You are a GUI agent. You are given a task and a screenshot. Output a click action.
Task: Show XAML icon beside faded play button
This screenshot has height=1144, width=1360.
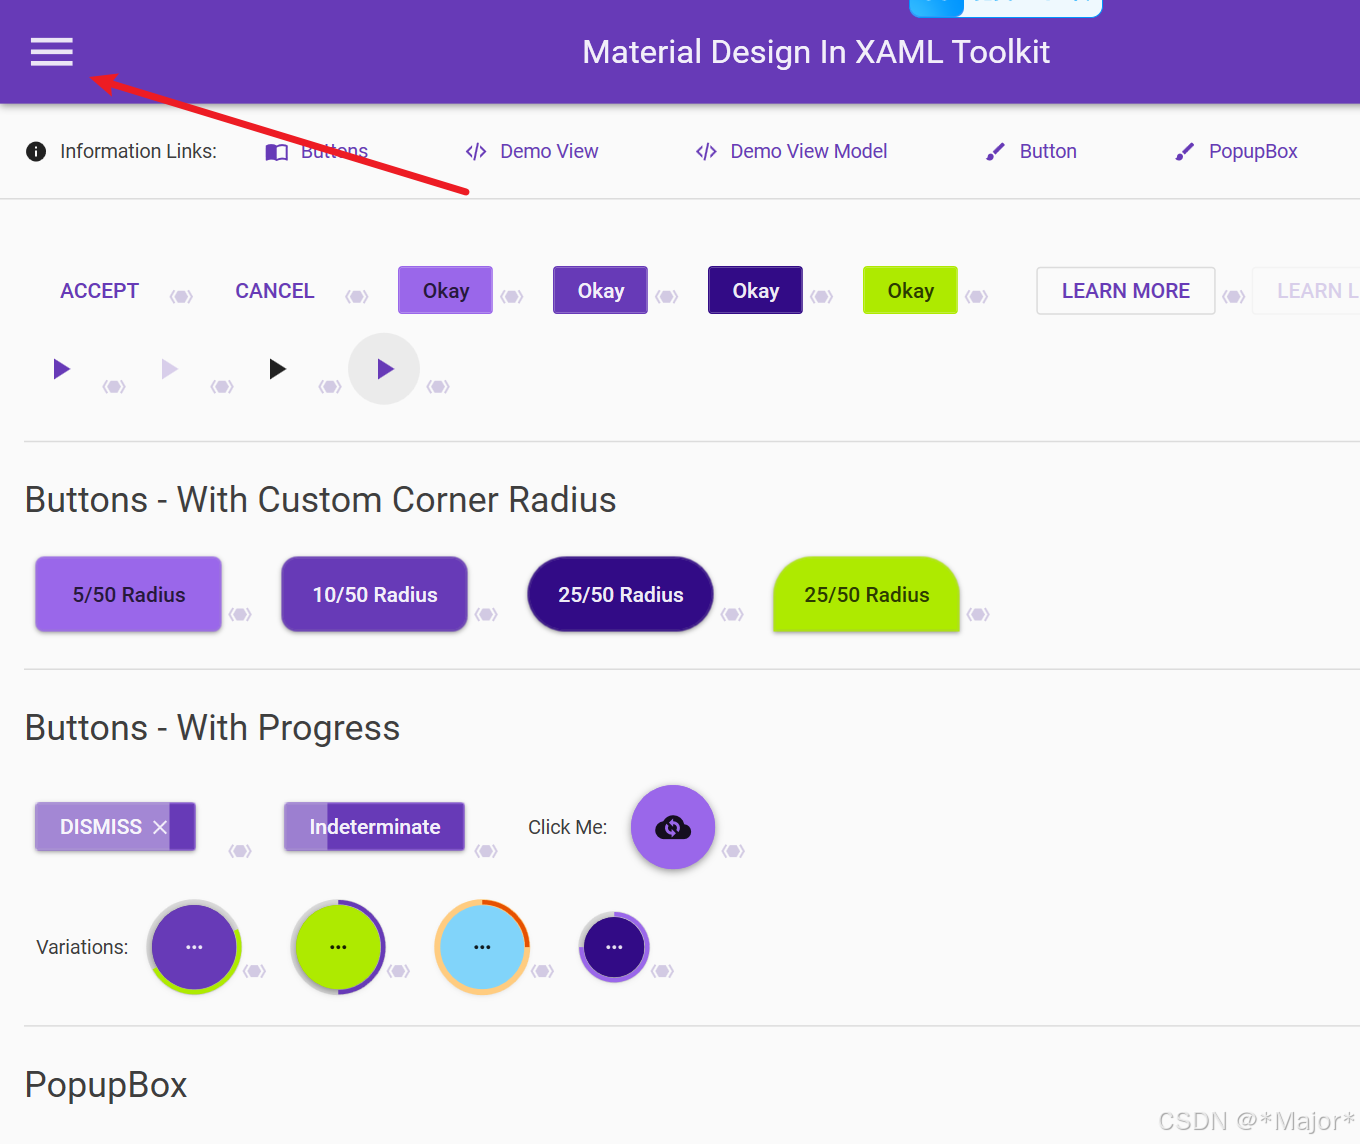[222, 387]
